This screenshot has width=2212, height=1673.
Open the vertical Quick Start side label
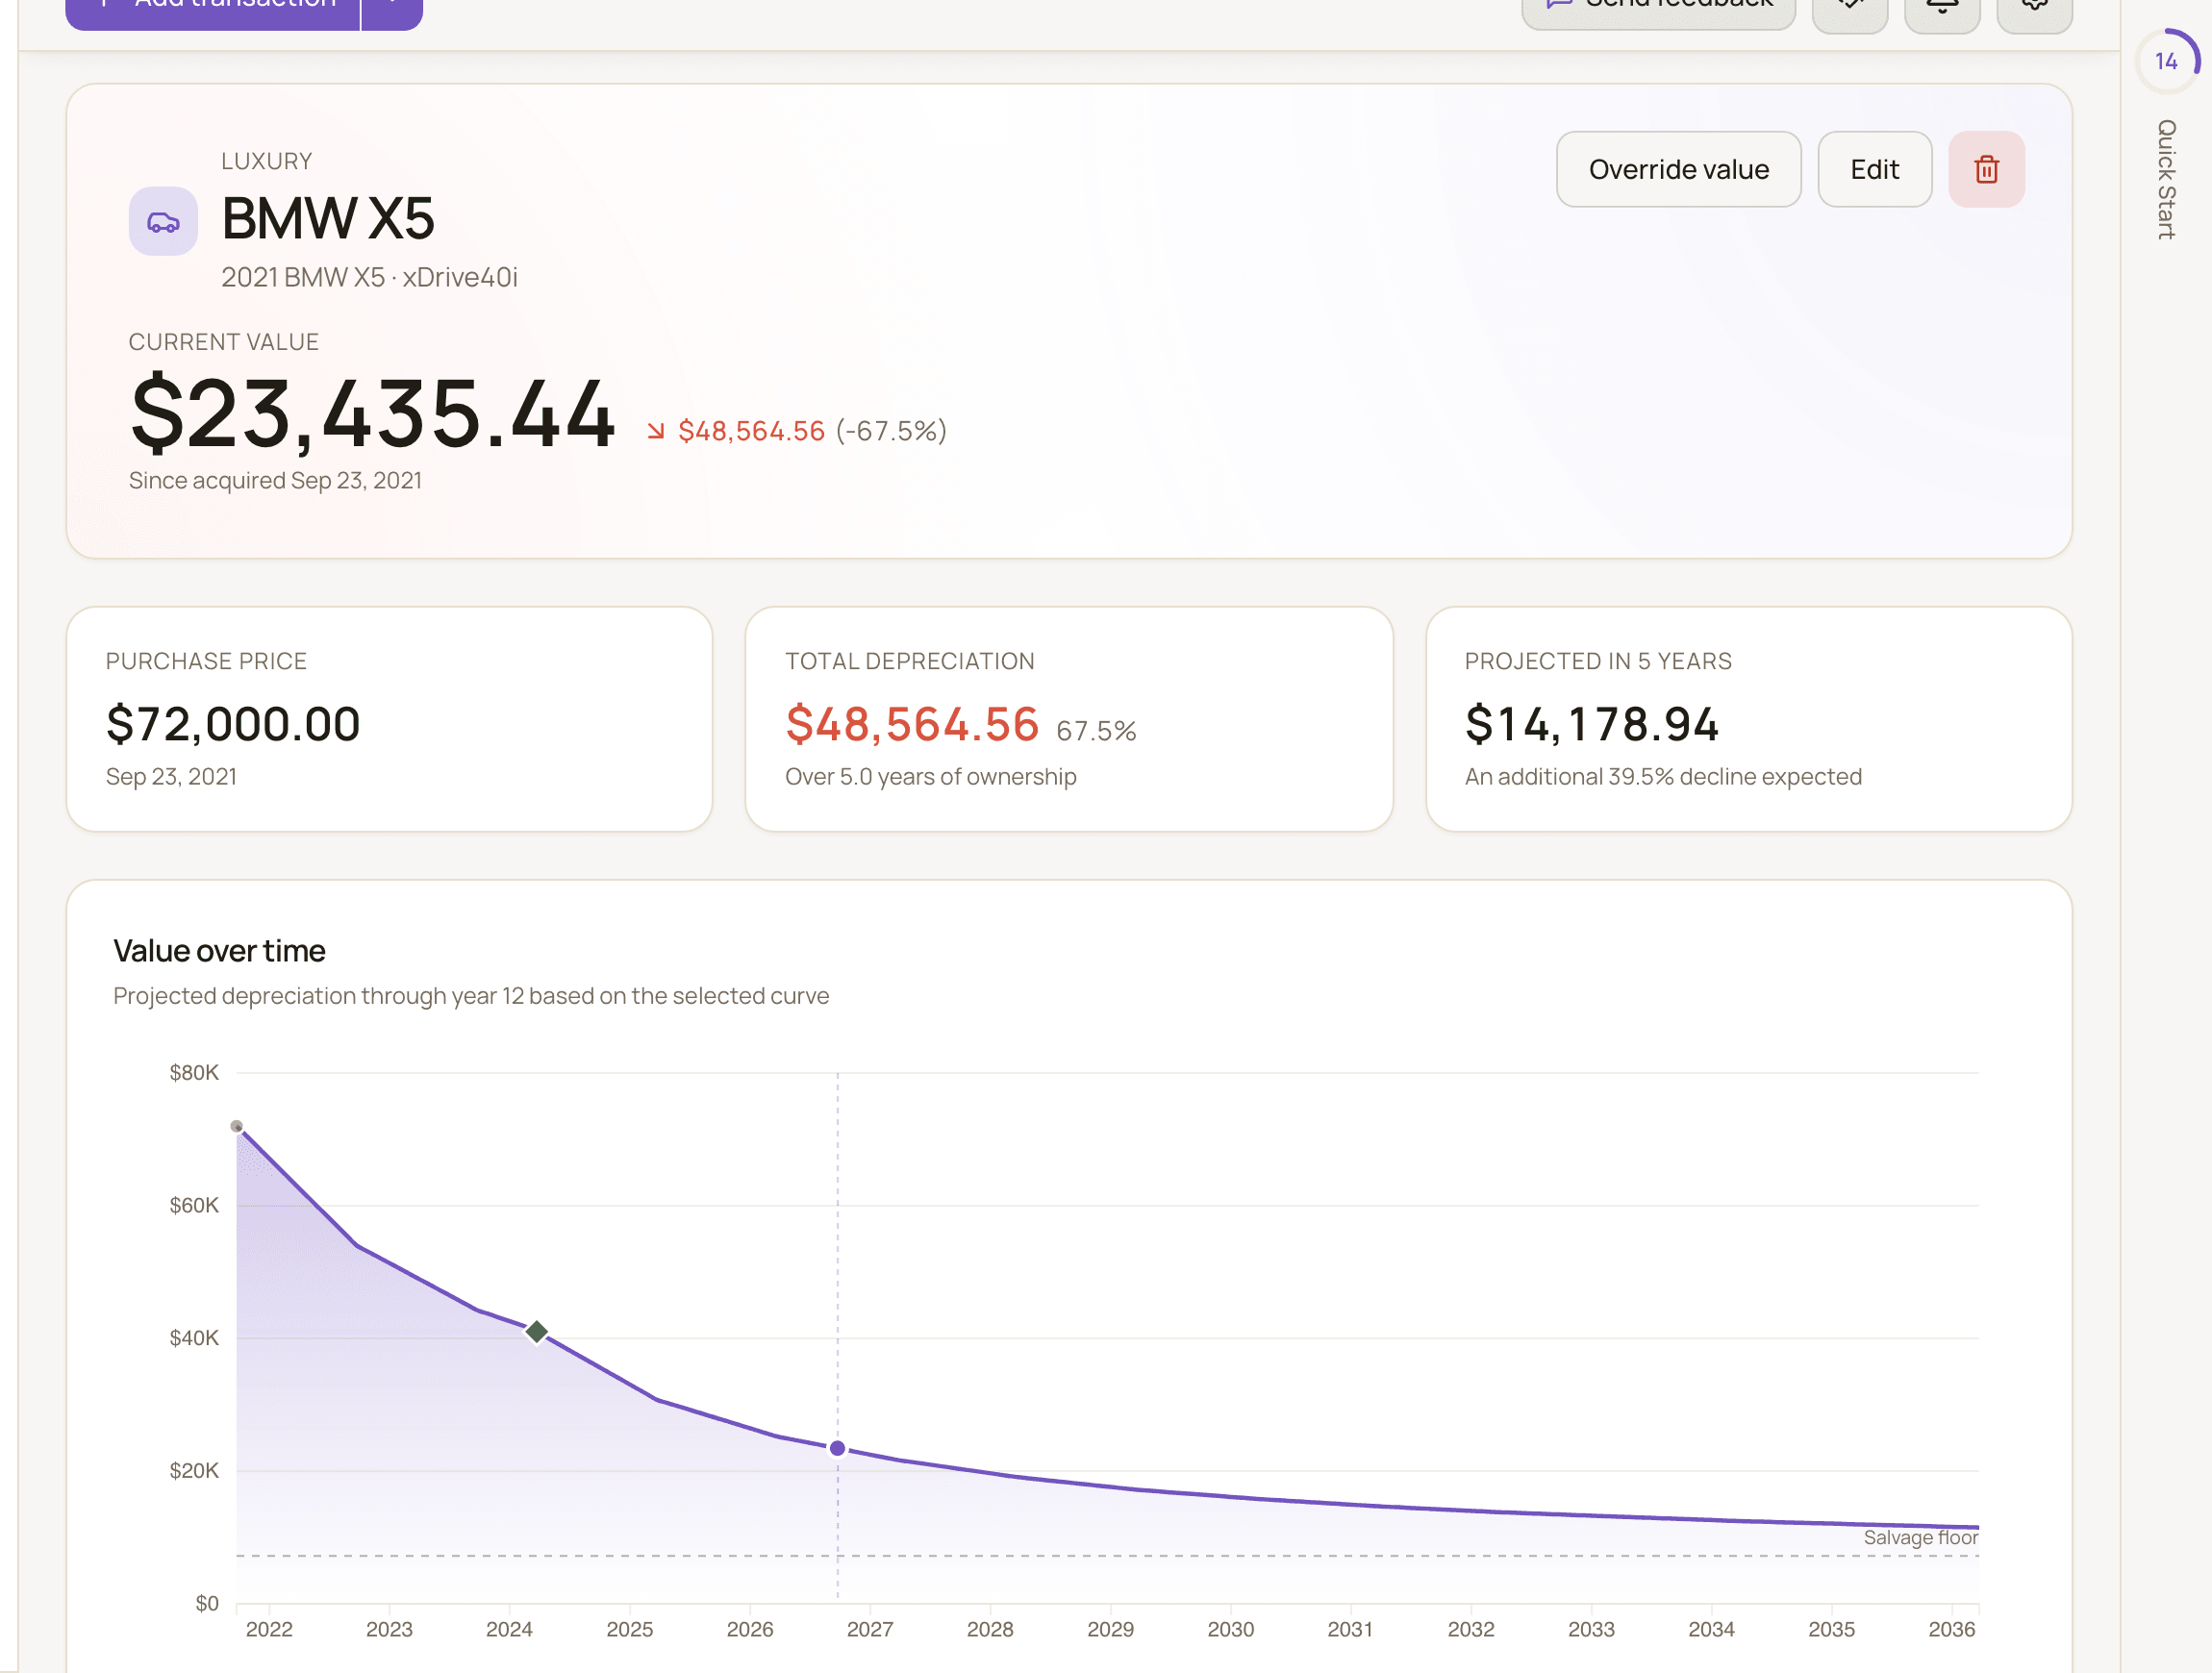click(2166, 180)
